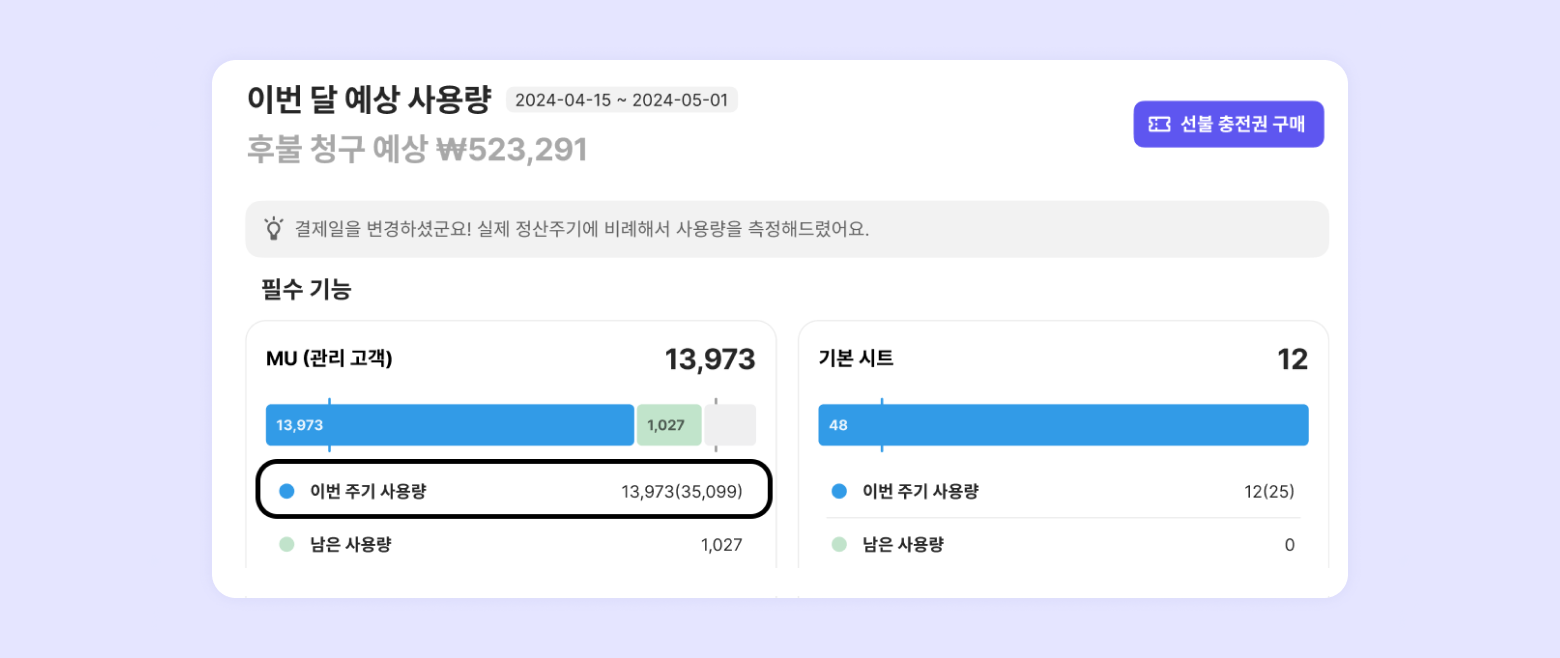This screenshot has height=658, width=1560.
Task: Open the 기본 시트 card title
Action: pos(856,359)
